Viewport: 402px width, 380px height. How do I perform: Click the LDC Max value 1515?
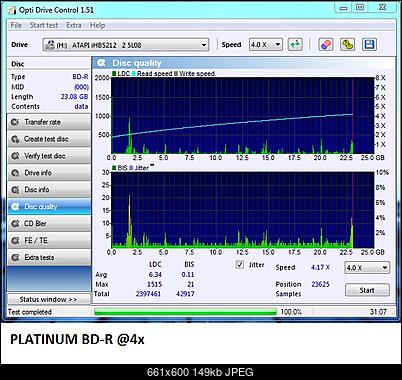(154, 284)
